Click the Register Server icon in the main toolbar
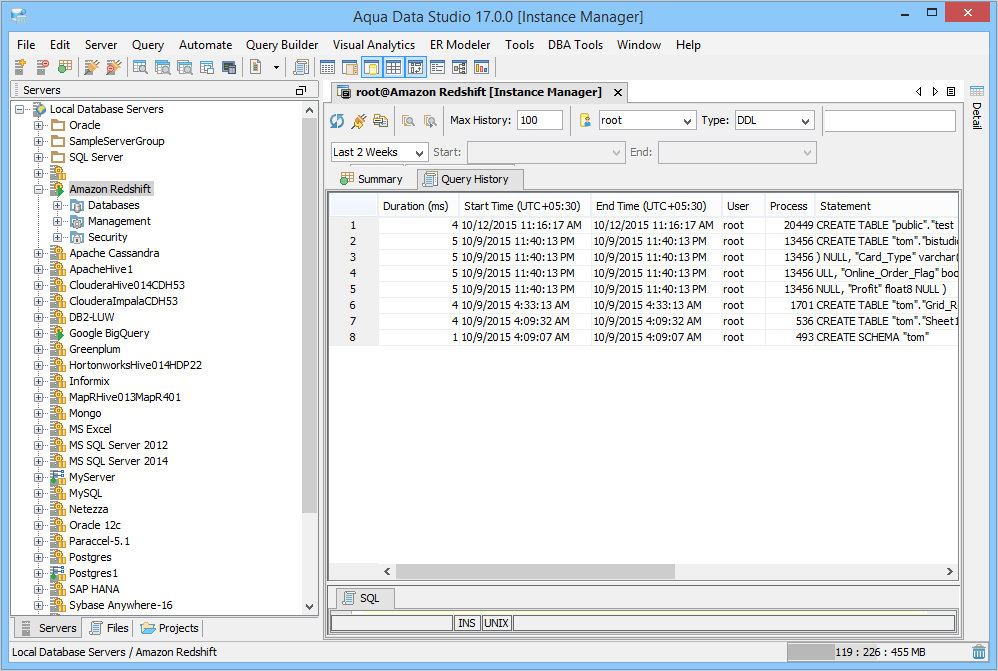Image resolution: width=998 pixels, height=671 pixels. coord(18,67)
